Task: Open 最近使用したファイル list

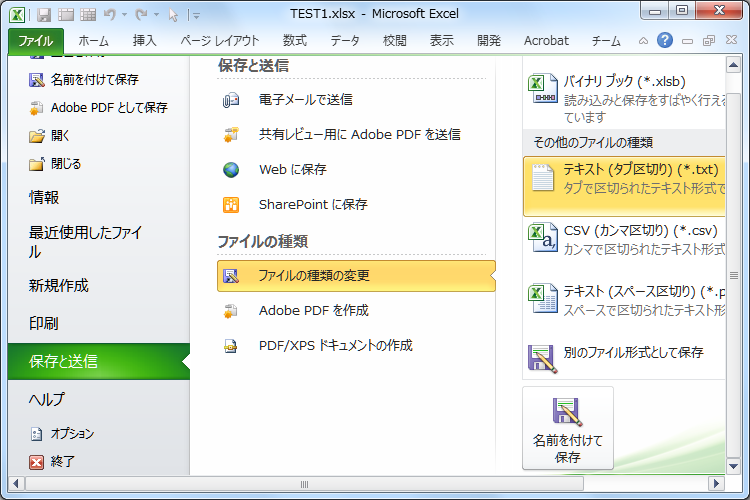Action: pos(85,242)
